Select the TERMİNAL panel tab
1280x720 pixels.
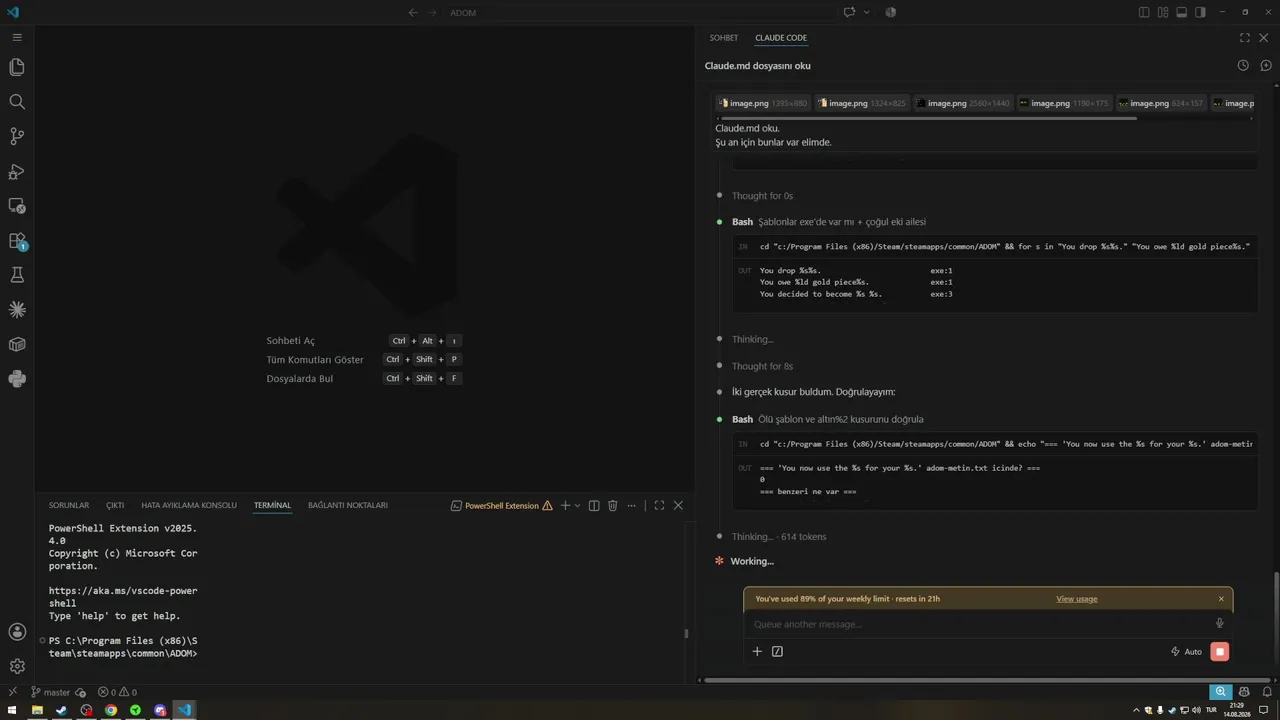272,506
